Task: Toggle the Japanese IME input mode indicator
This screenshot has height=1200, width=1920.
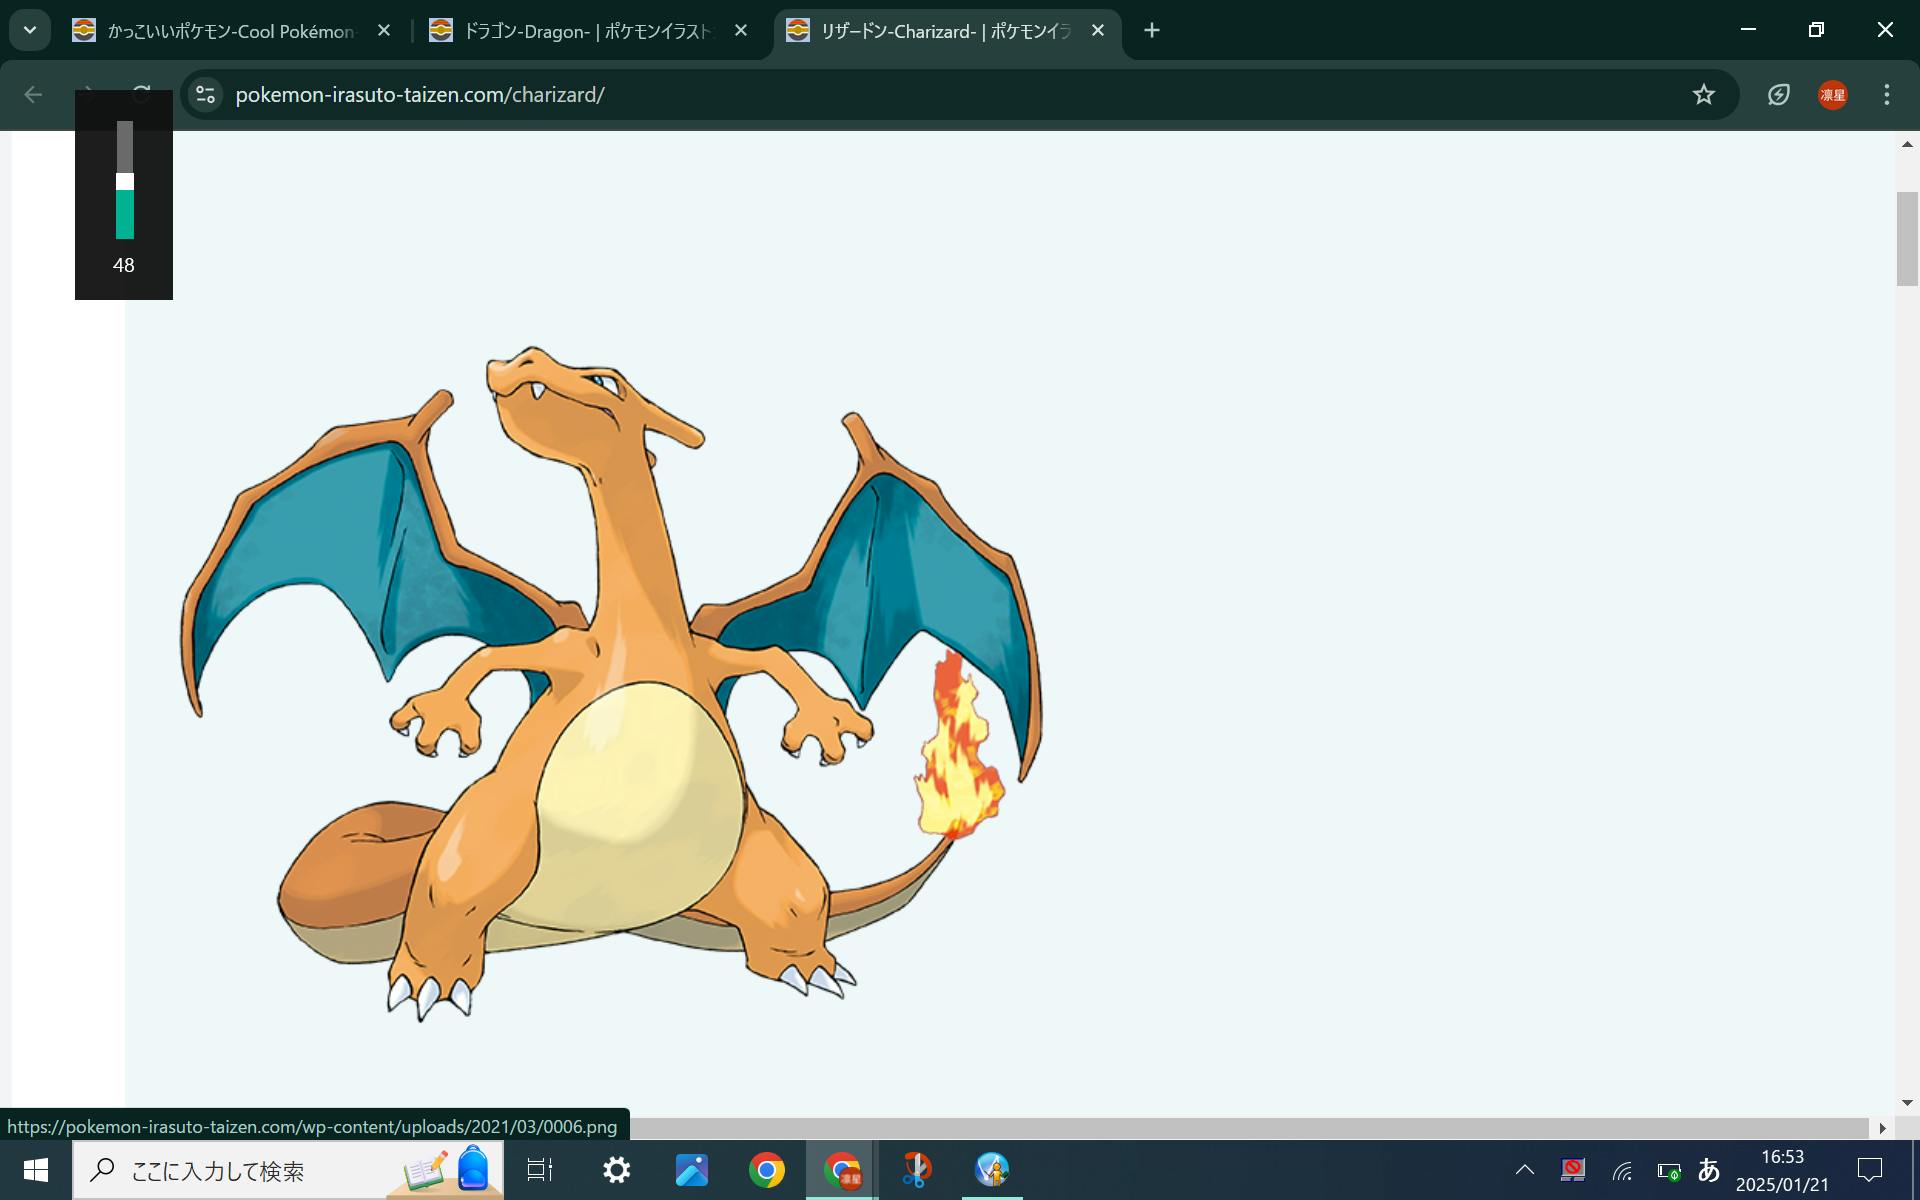Action: 1709,1170
